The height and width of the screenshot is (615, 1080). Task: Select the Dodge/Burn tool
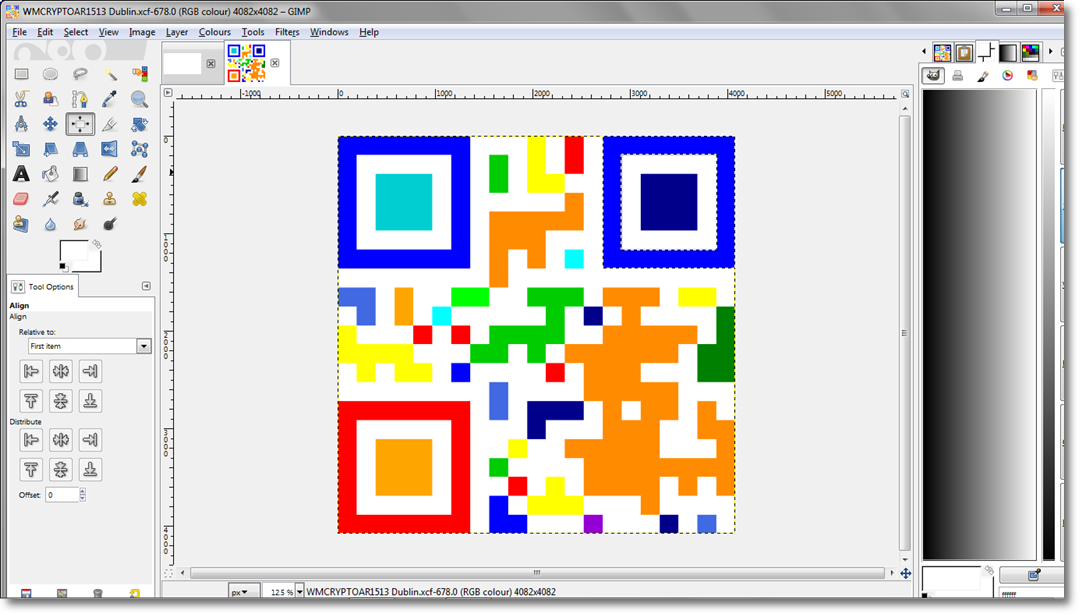(110, 224)
